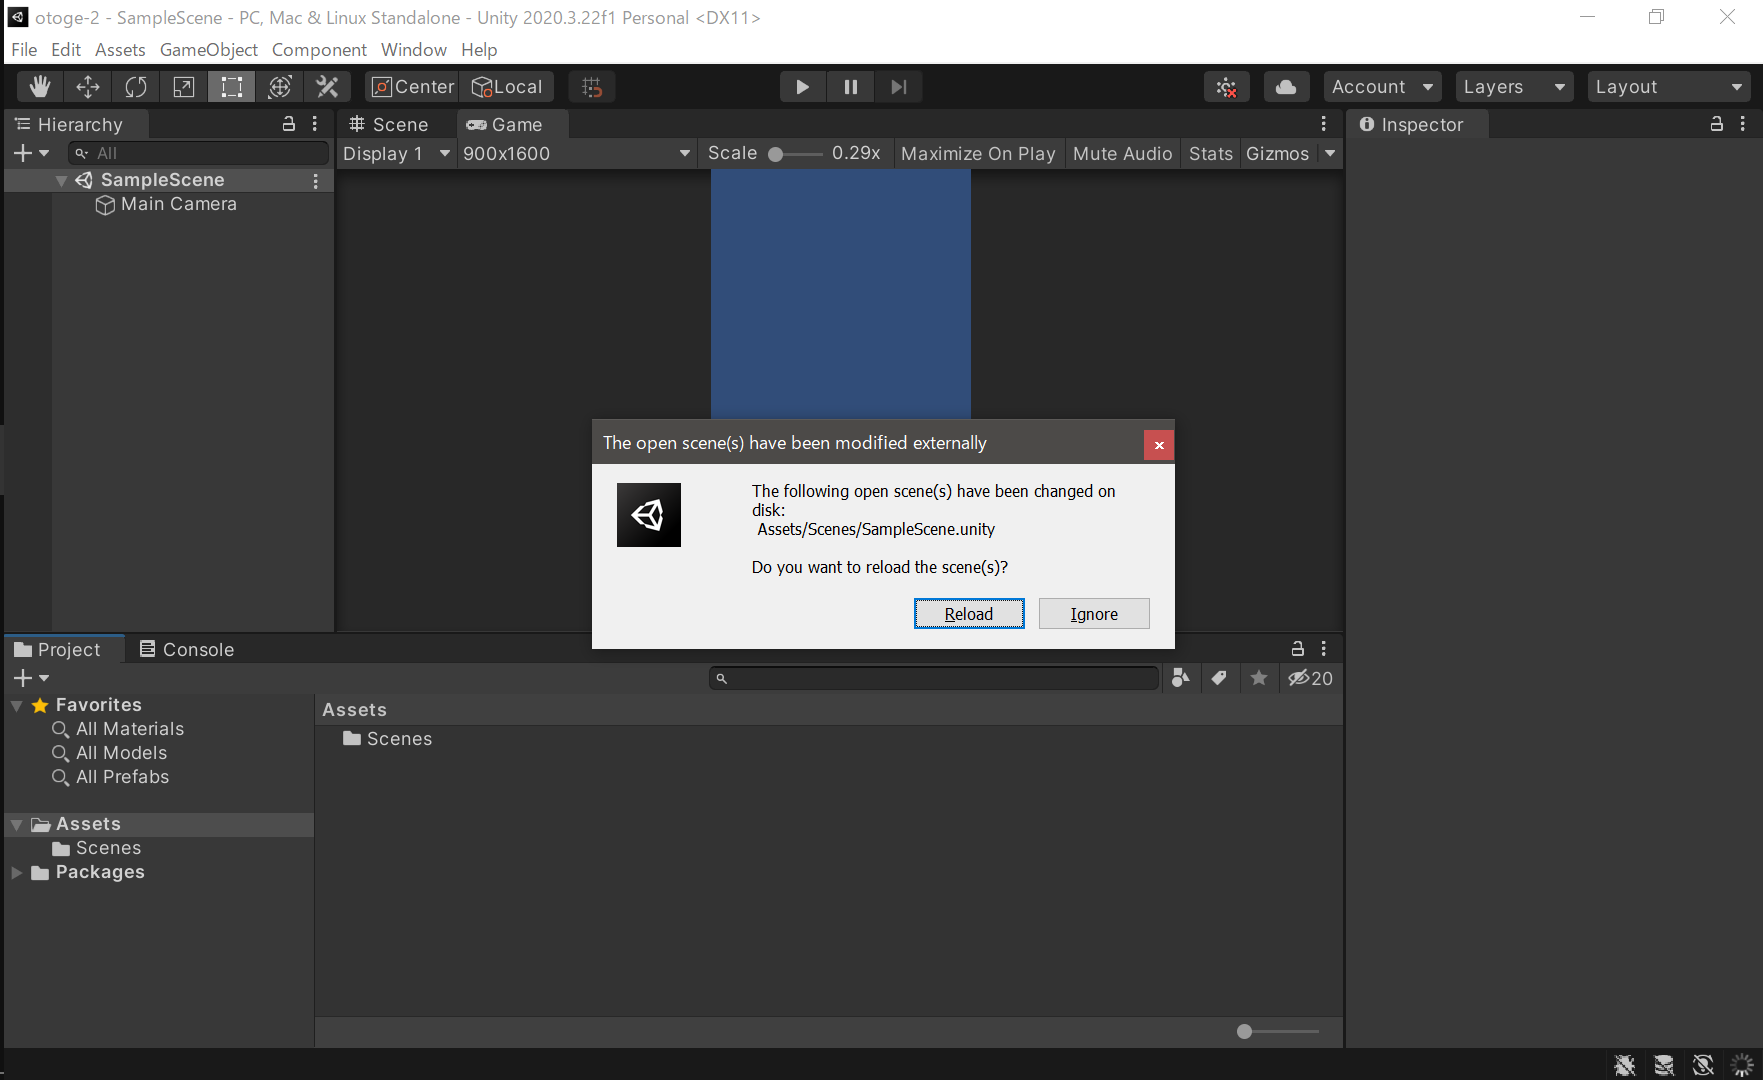This screenshot has height=1080, width=1763.
Task: Open the File menu
Action: pos(24,49)
